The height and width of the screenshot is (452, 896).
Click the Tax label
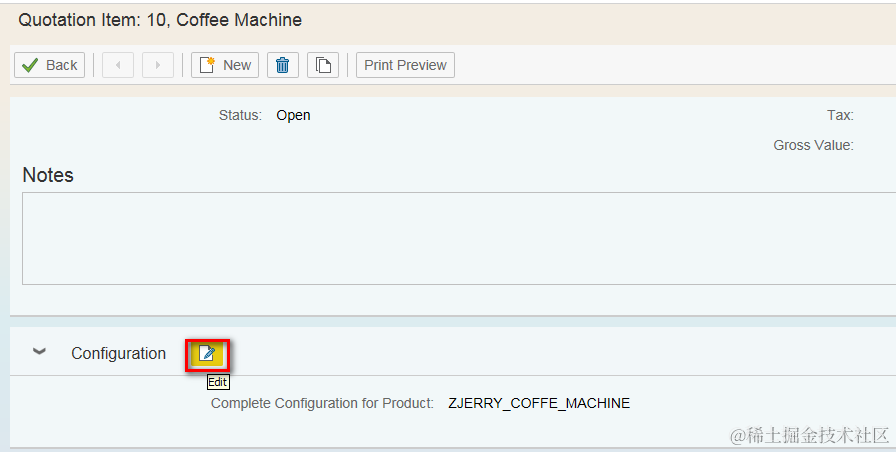840,115
